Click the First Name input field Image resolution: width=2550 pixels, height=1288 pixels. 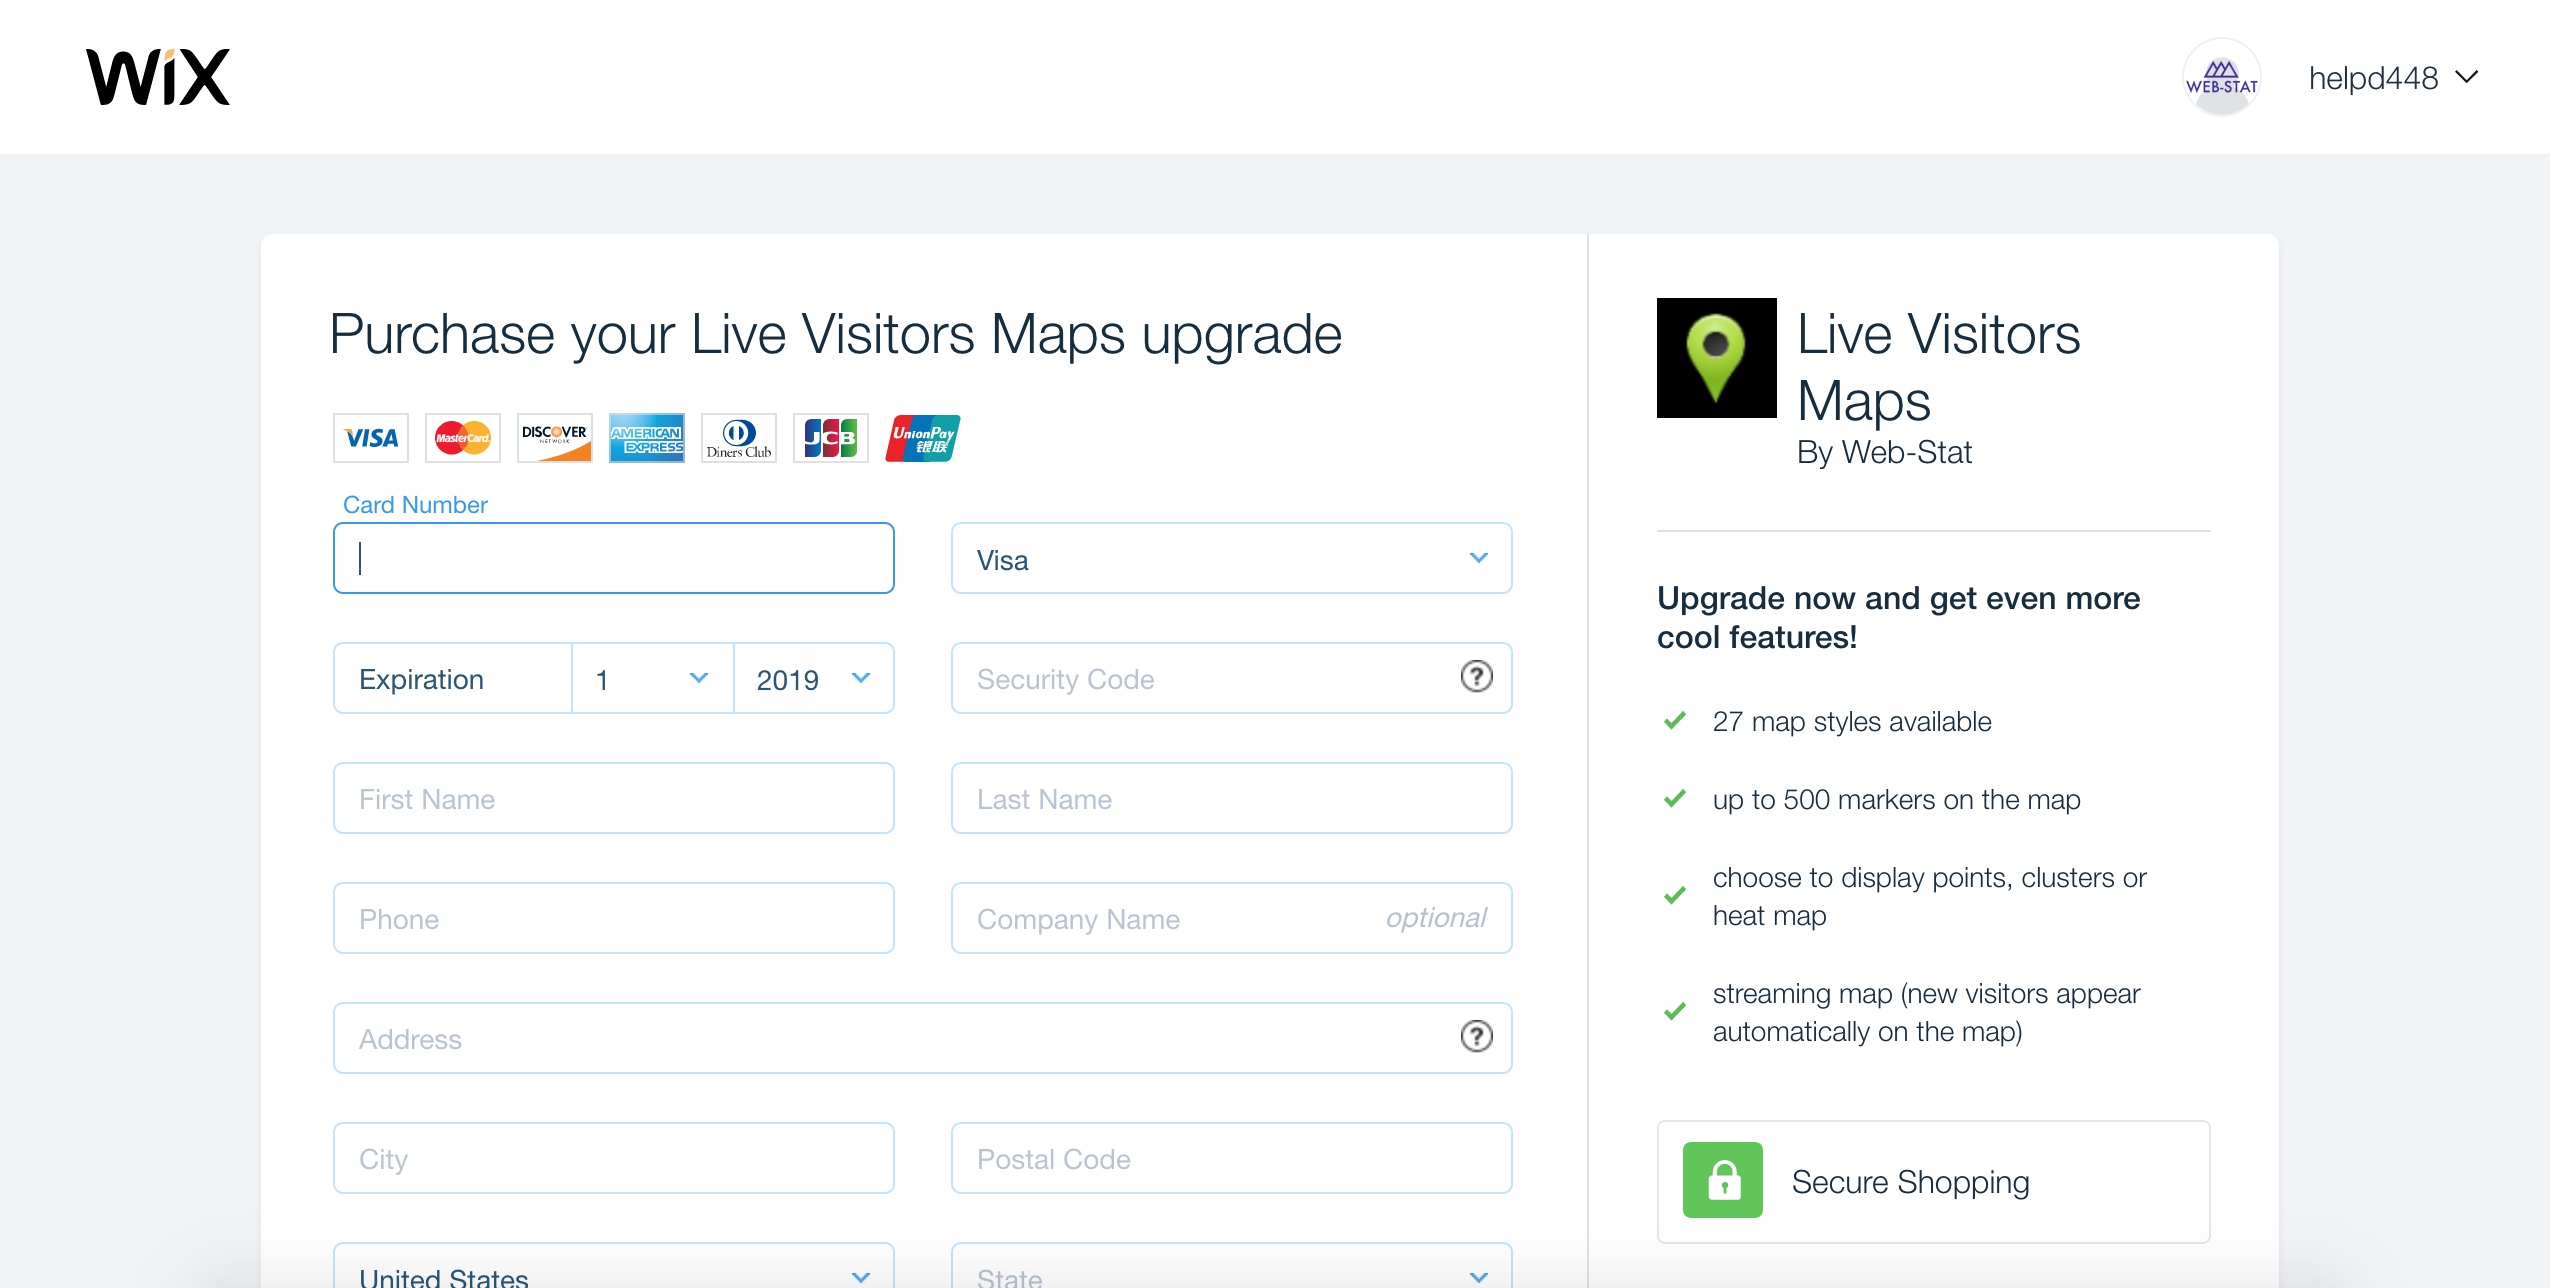(x=614, y=798)
